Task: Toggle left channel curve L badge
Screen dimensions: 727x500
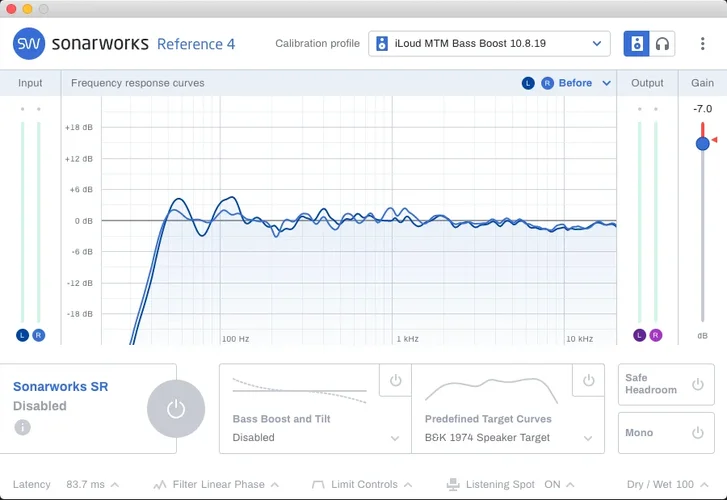Action: pos(528,83)
